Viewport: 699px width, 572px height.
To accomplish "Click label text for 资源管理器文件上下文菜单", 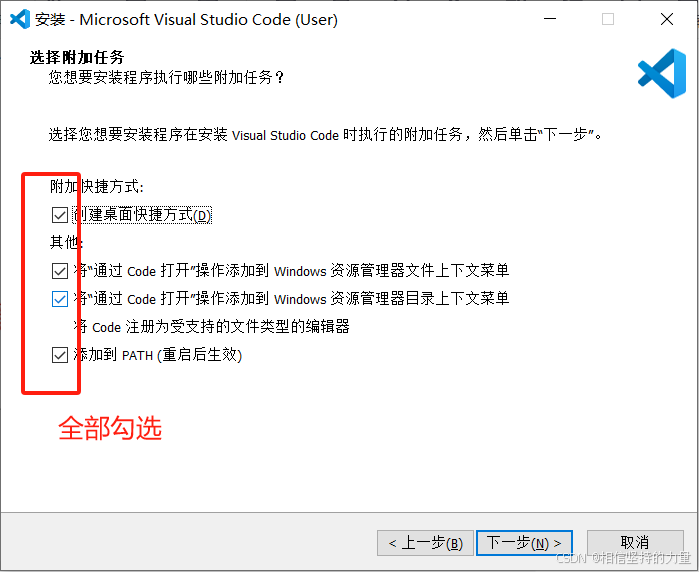I will (x=291, y=271).
